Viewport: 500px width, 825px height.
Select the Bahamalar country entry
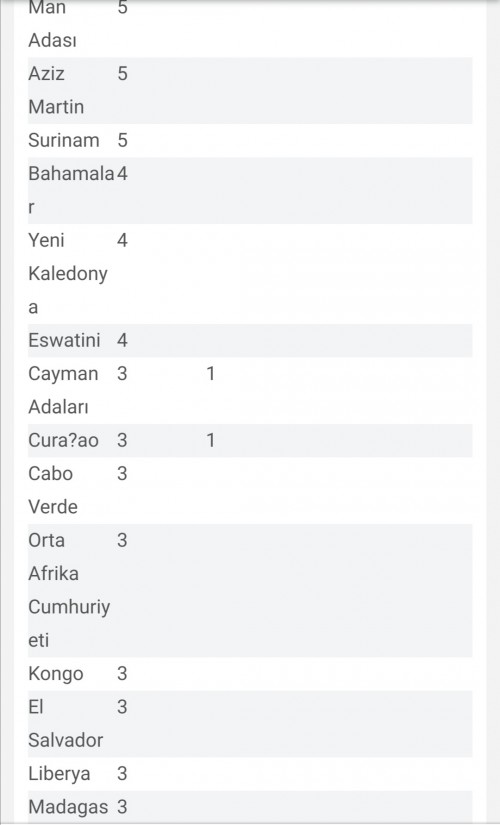click(71, 190)
